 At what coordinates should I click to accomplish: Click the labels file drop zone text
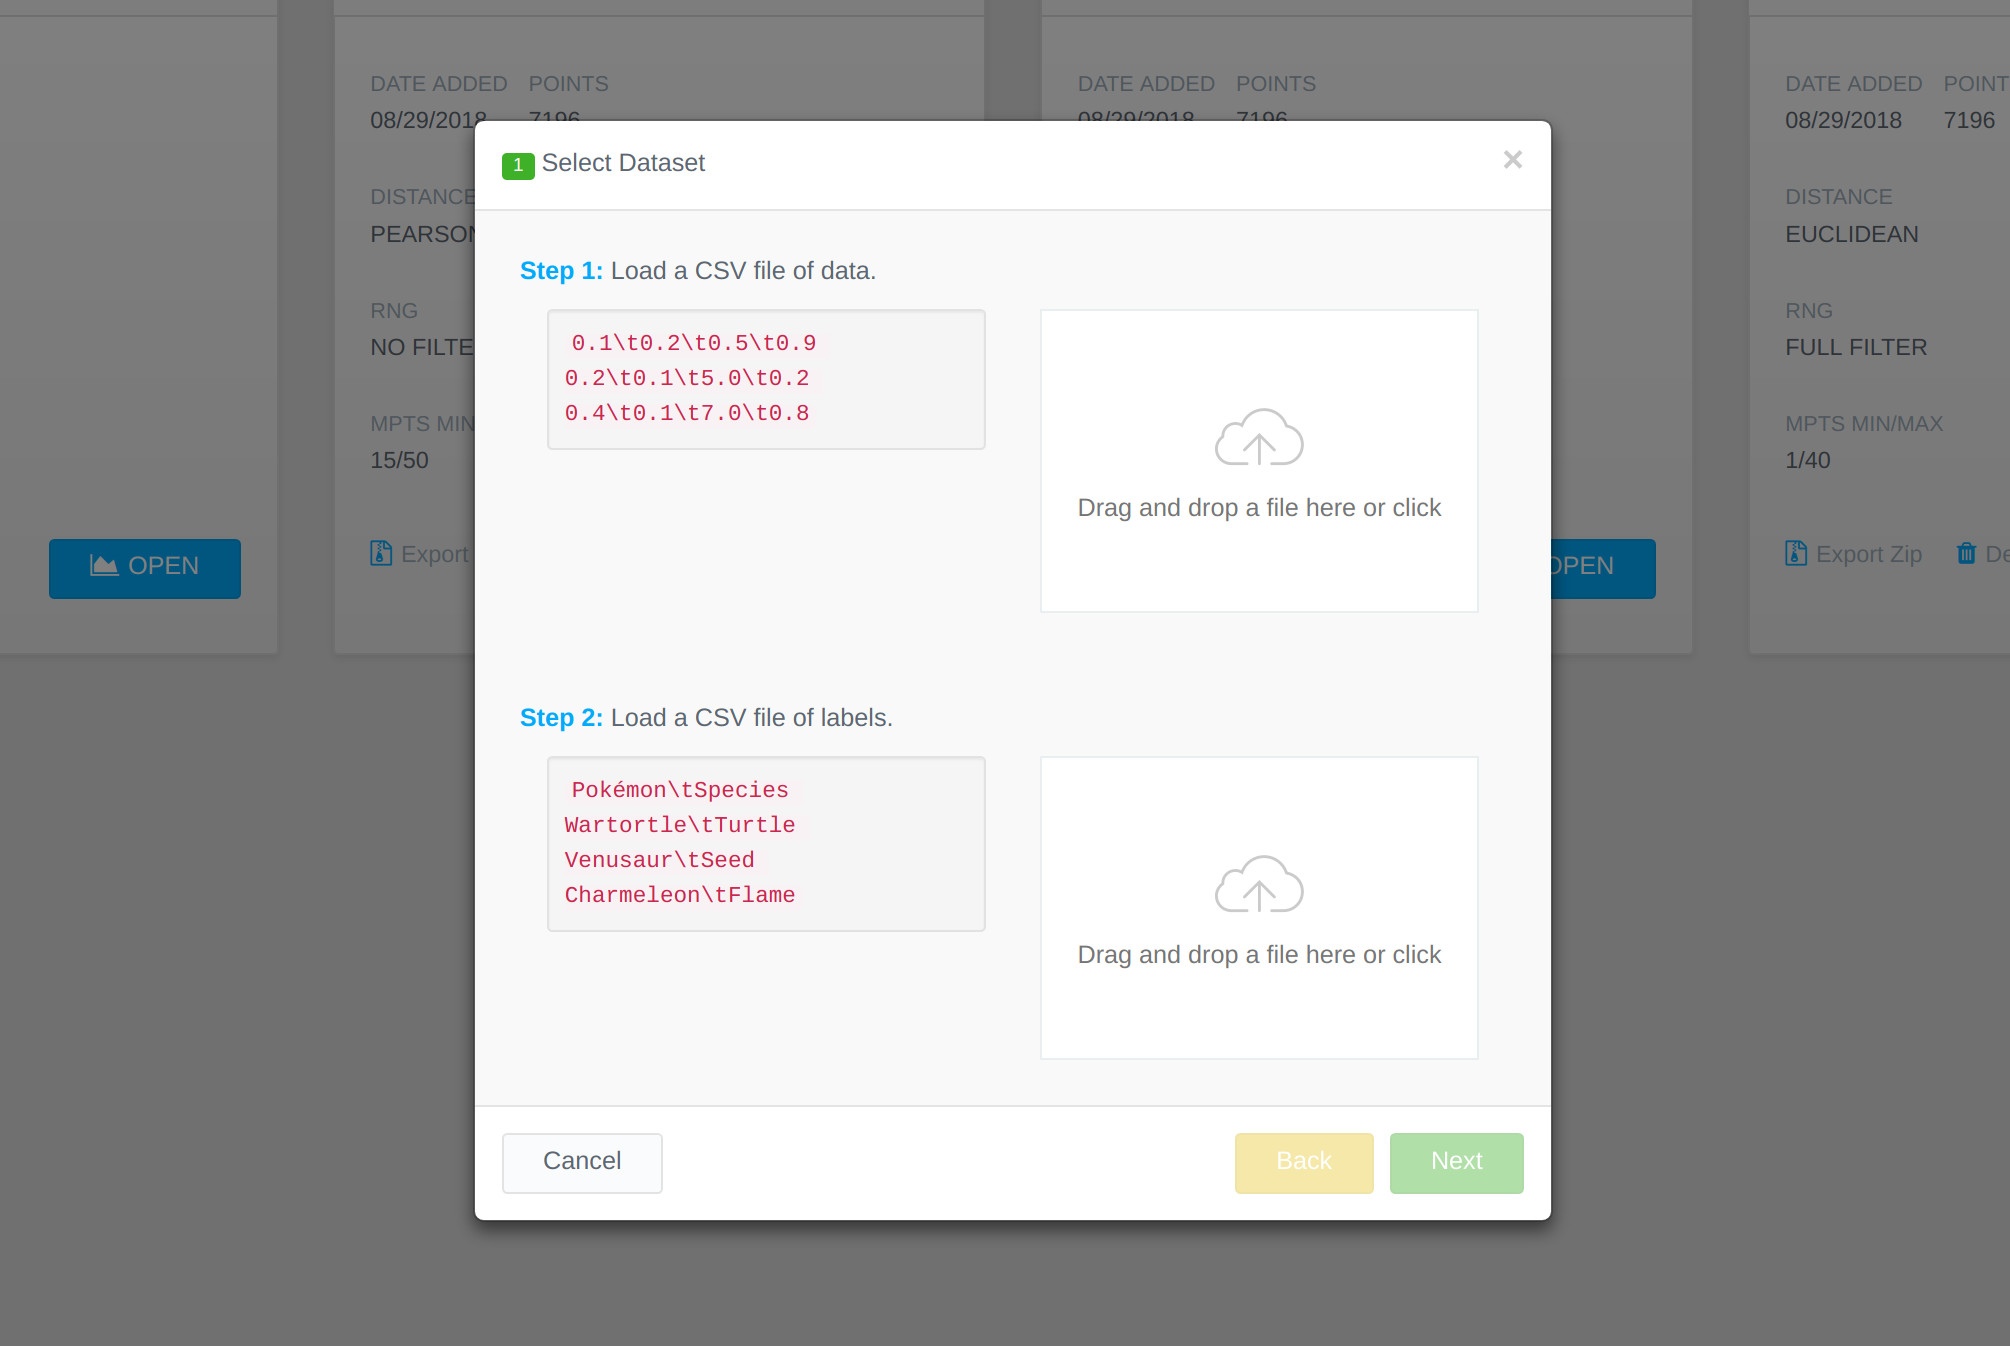1259,955
